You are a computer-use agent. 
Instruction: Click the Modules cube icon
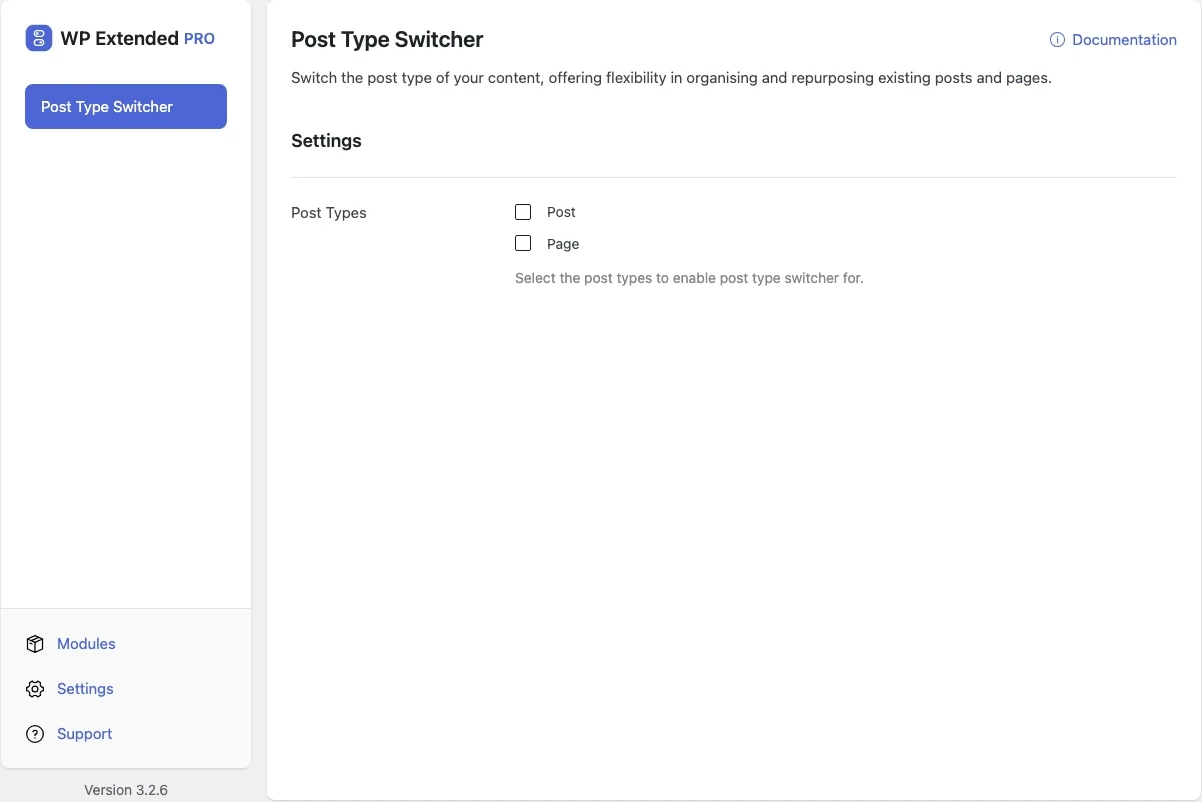pos(35,644)
